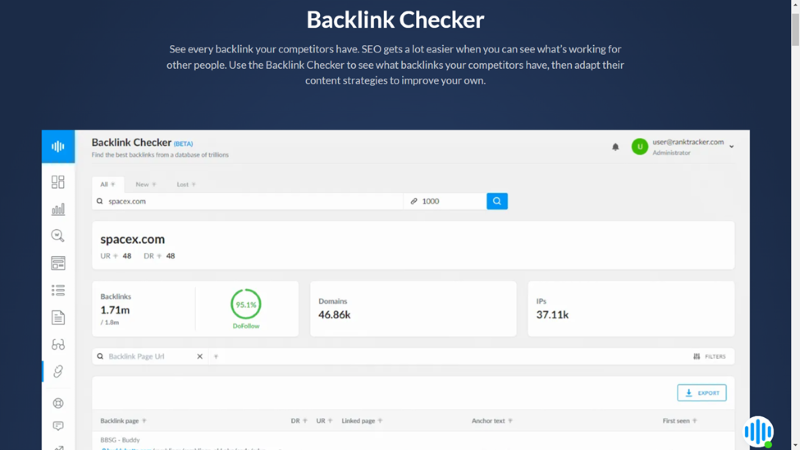
Task: Click the spacex.com domain search field
Action: 248,201
